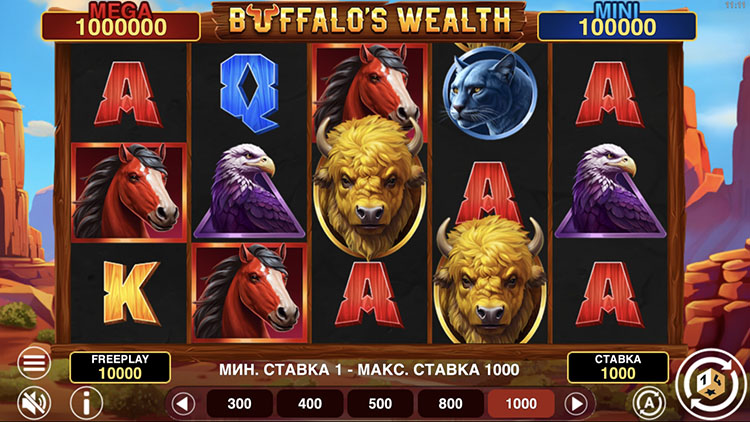This screenshot has width=750, height=422.
Task: Enable autoplay with the A button
Action: coord(649,403)
